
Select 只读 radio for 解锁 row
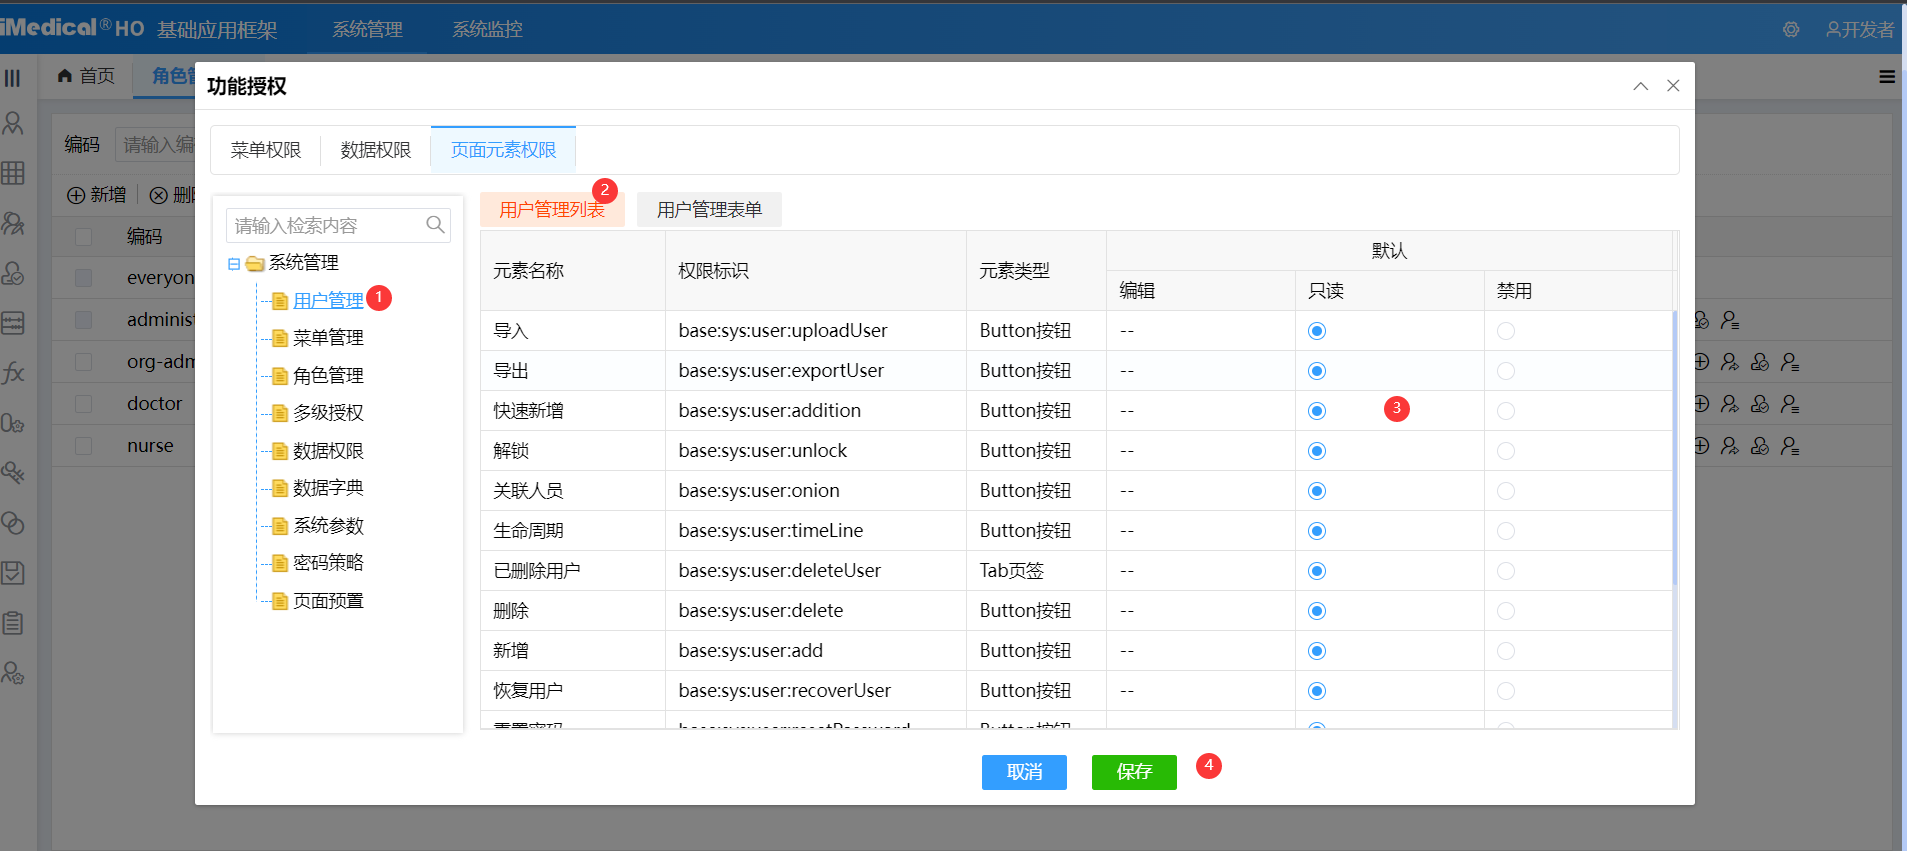click(x=1317, y=451)
